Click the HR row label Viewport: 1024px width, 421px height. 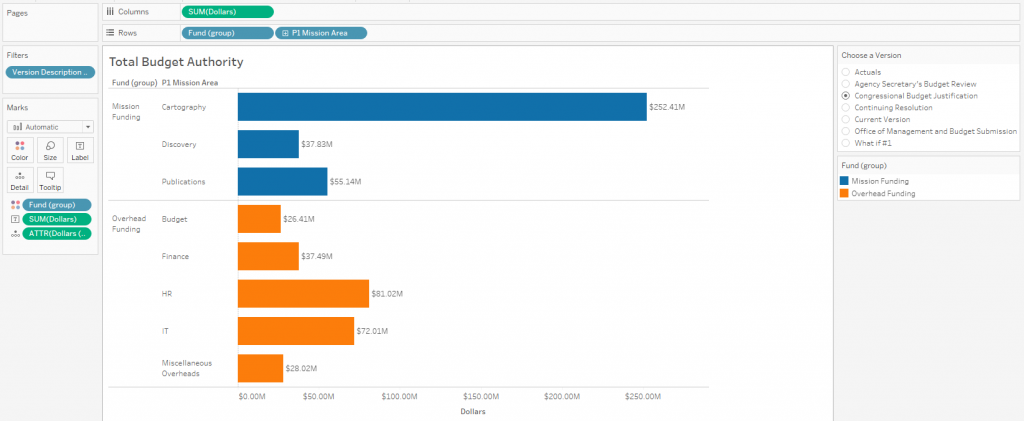coord(167,294)
